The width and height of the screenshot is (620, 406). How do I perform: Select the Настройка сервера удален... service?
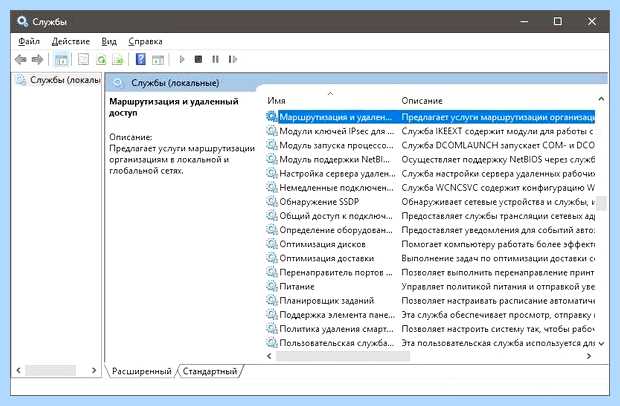click(337, 174)
